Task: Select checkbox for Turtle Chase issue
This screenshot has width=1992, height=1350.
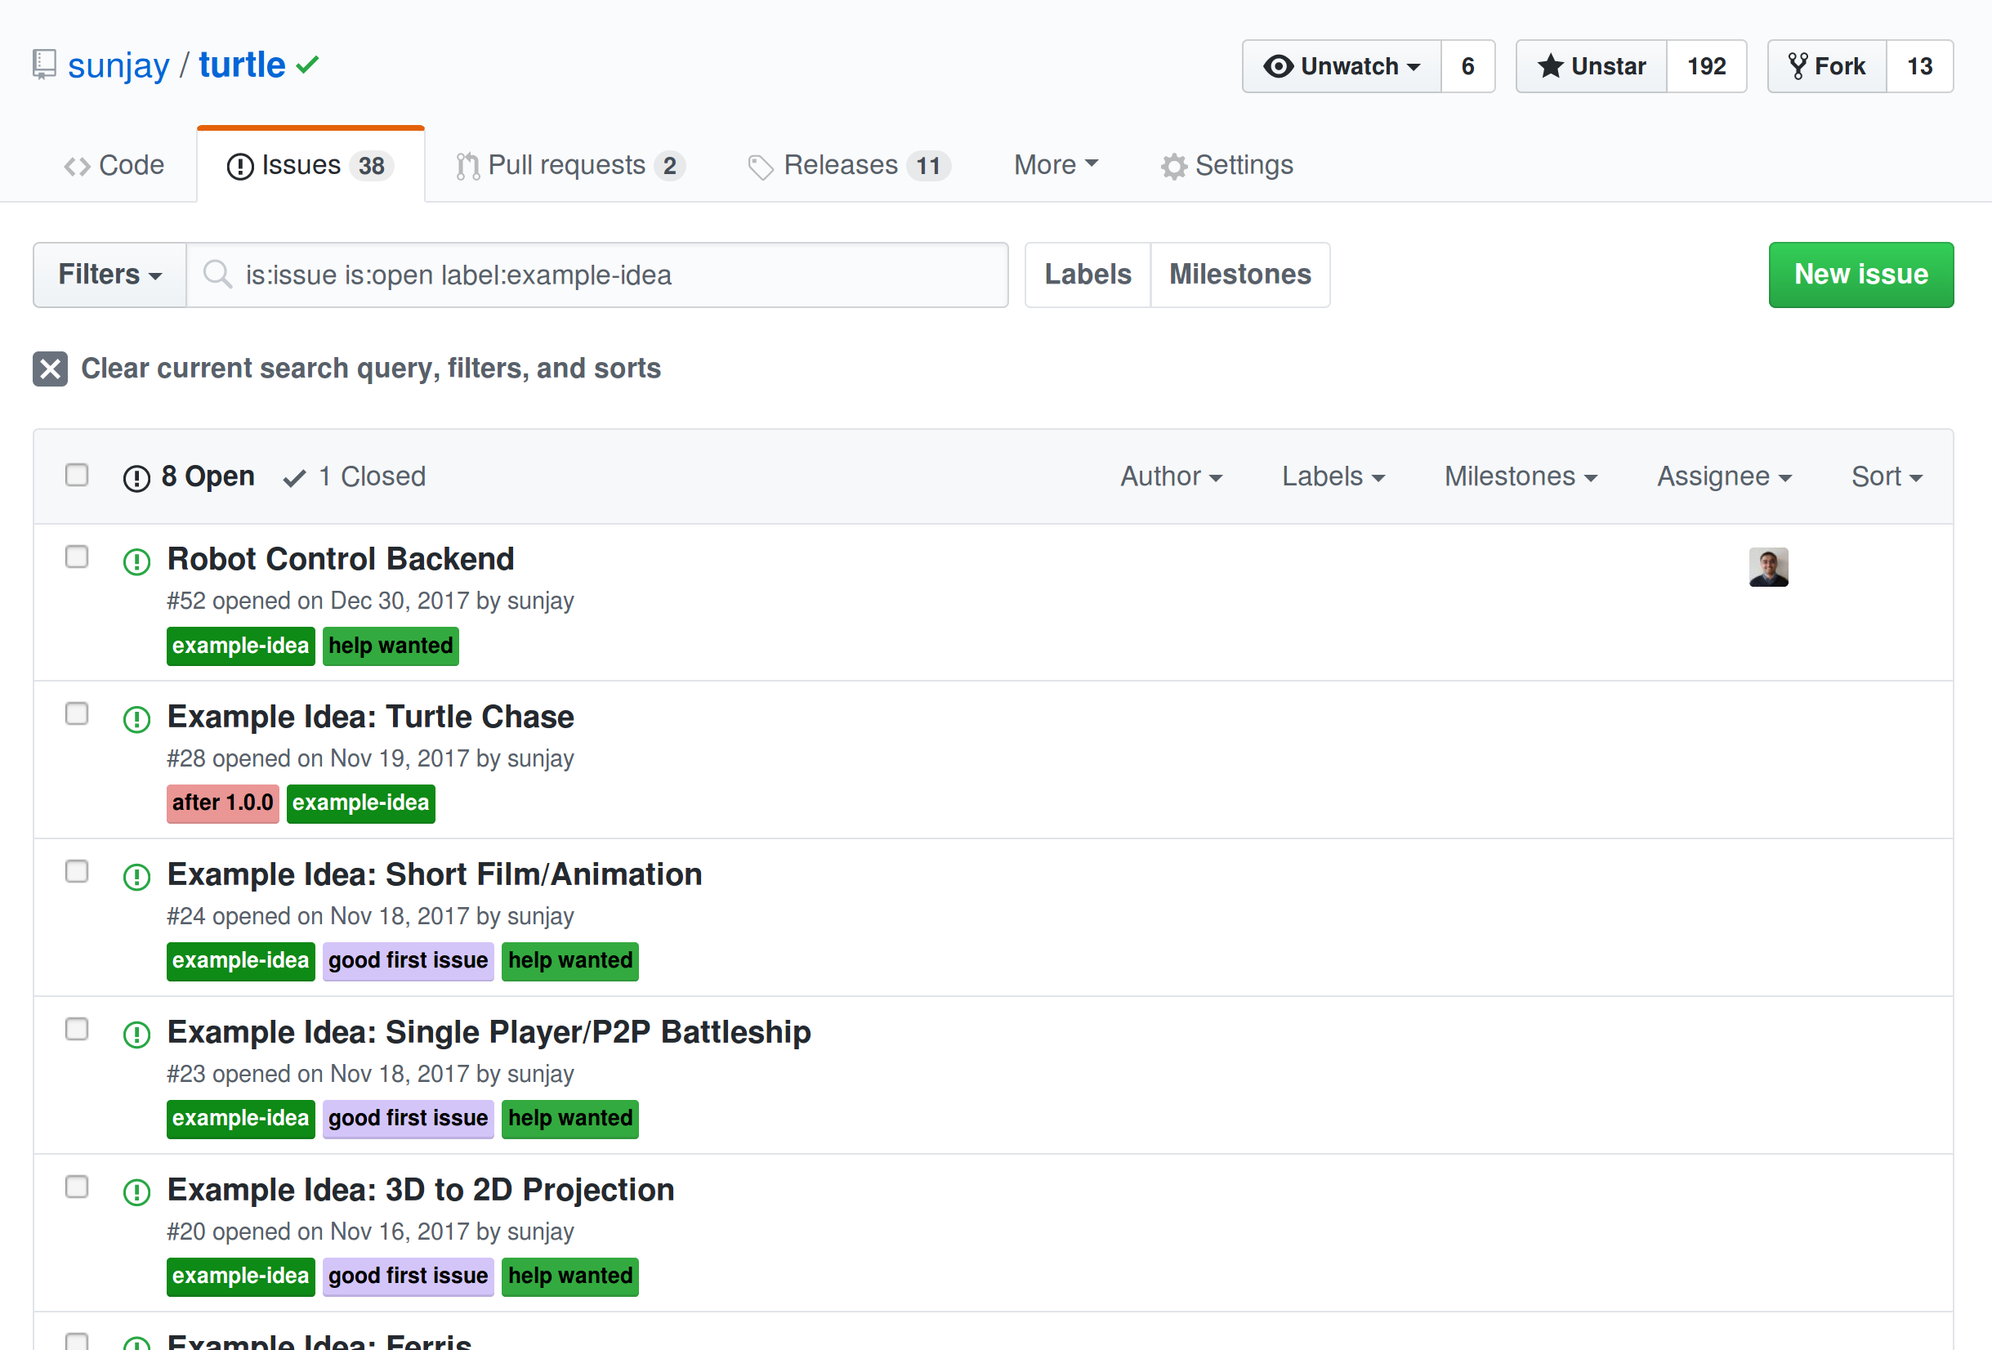Action: click(77, 714)
